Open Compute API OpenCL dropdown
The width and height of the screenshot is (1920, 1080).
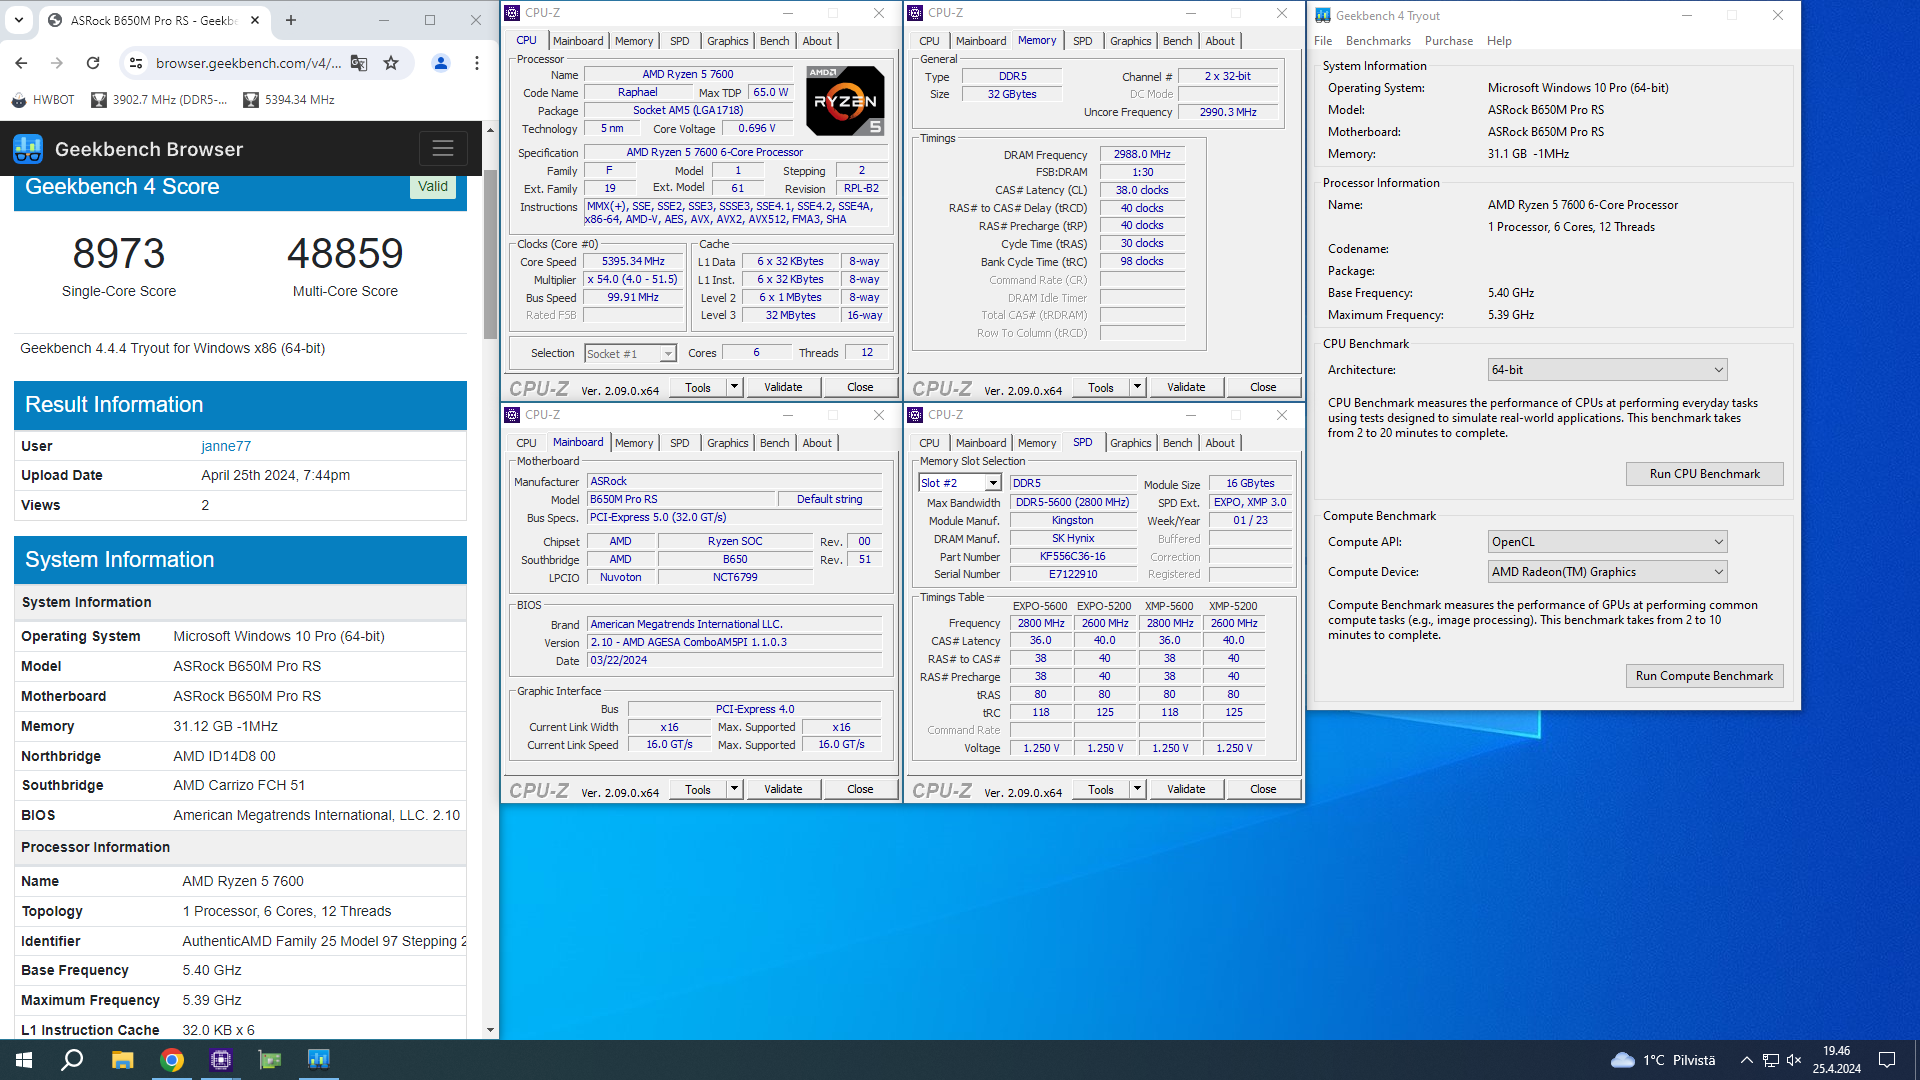(1607, 542)
